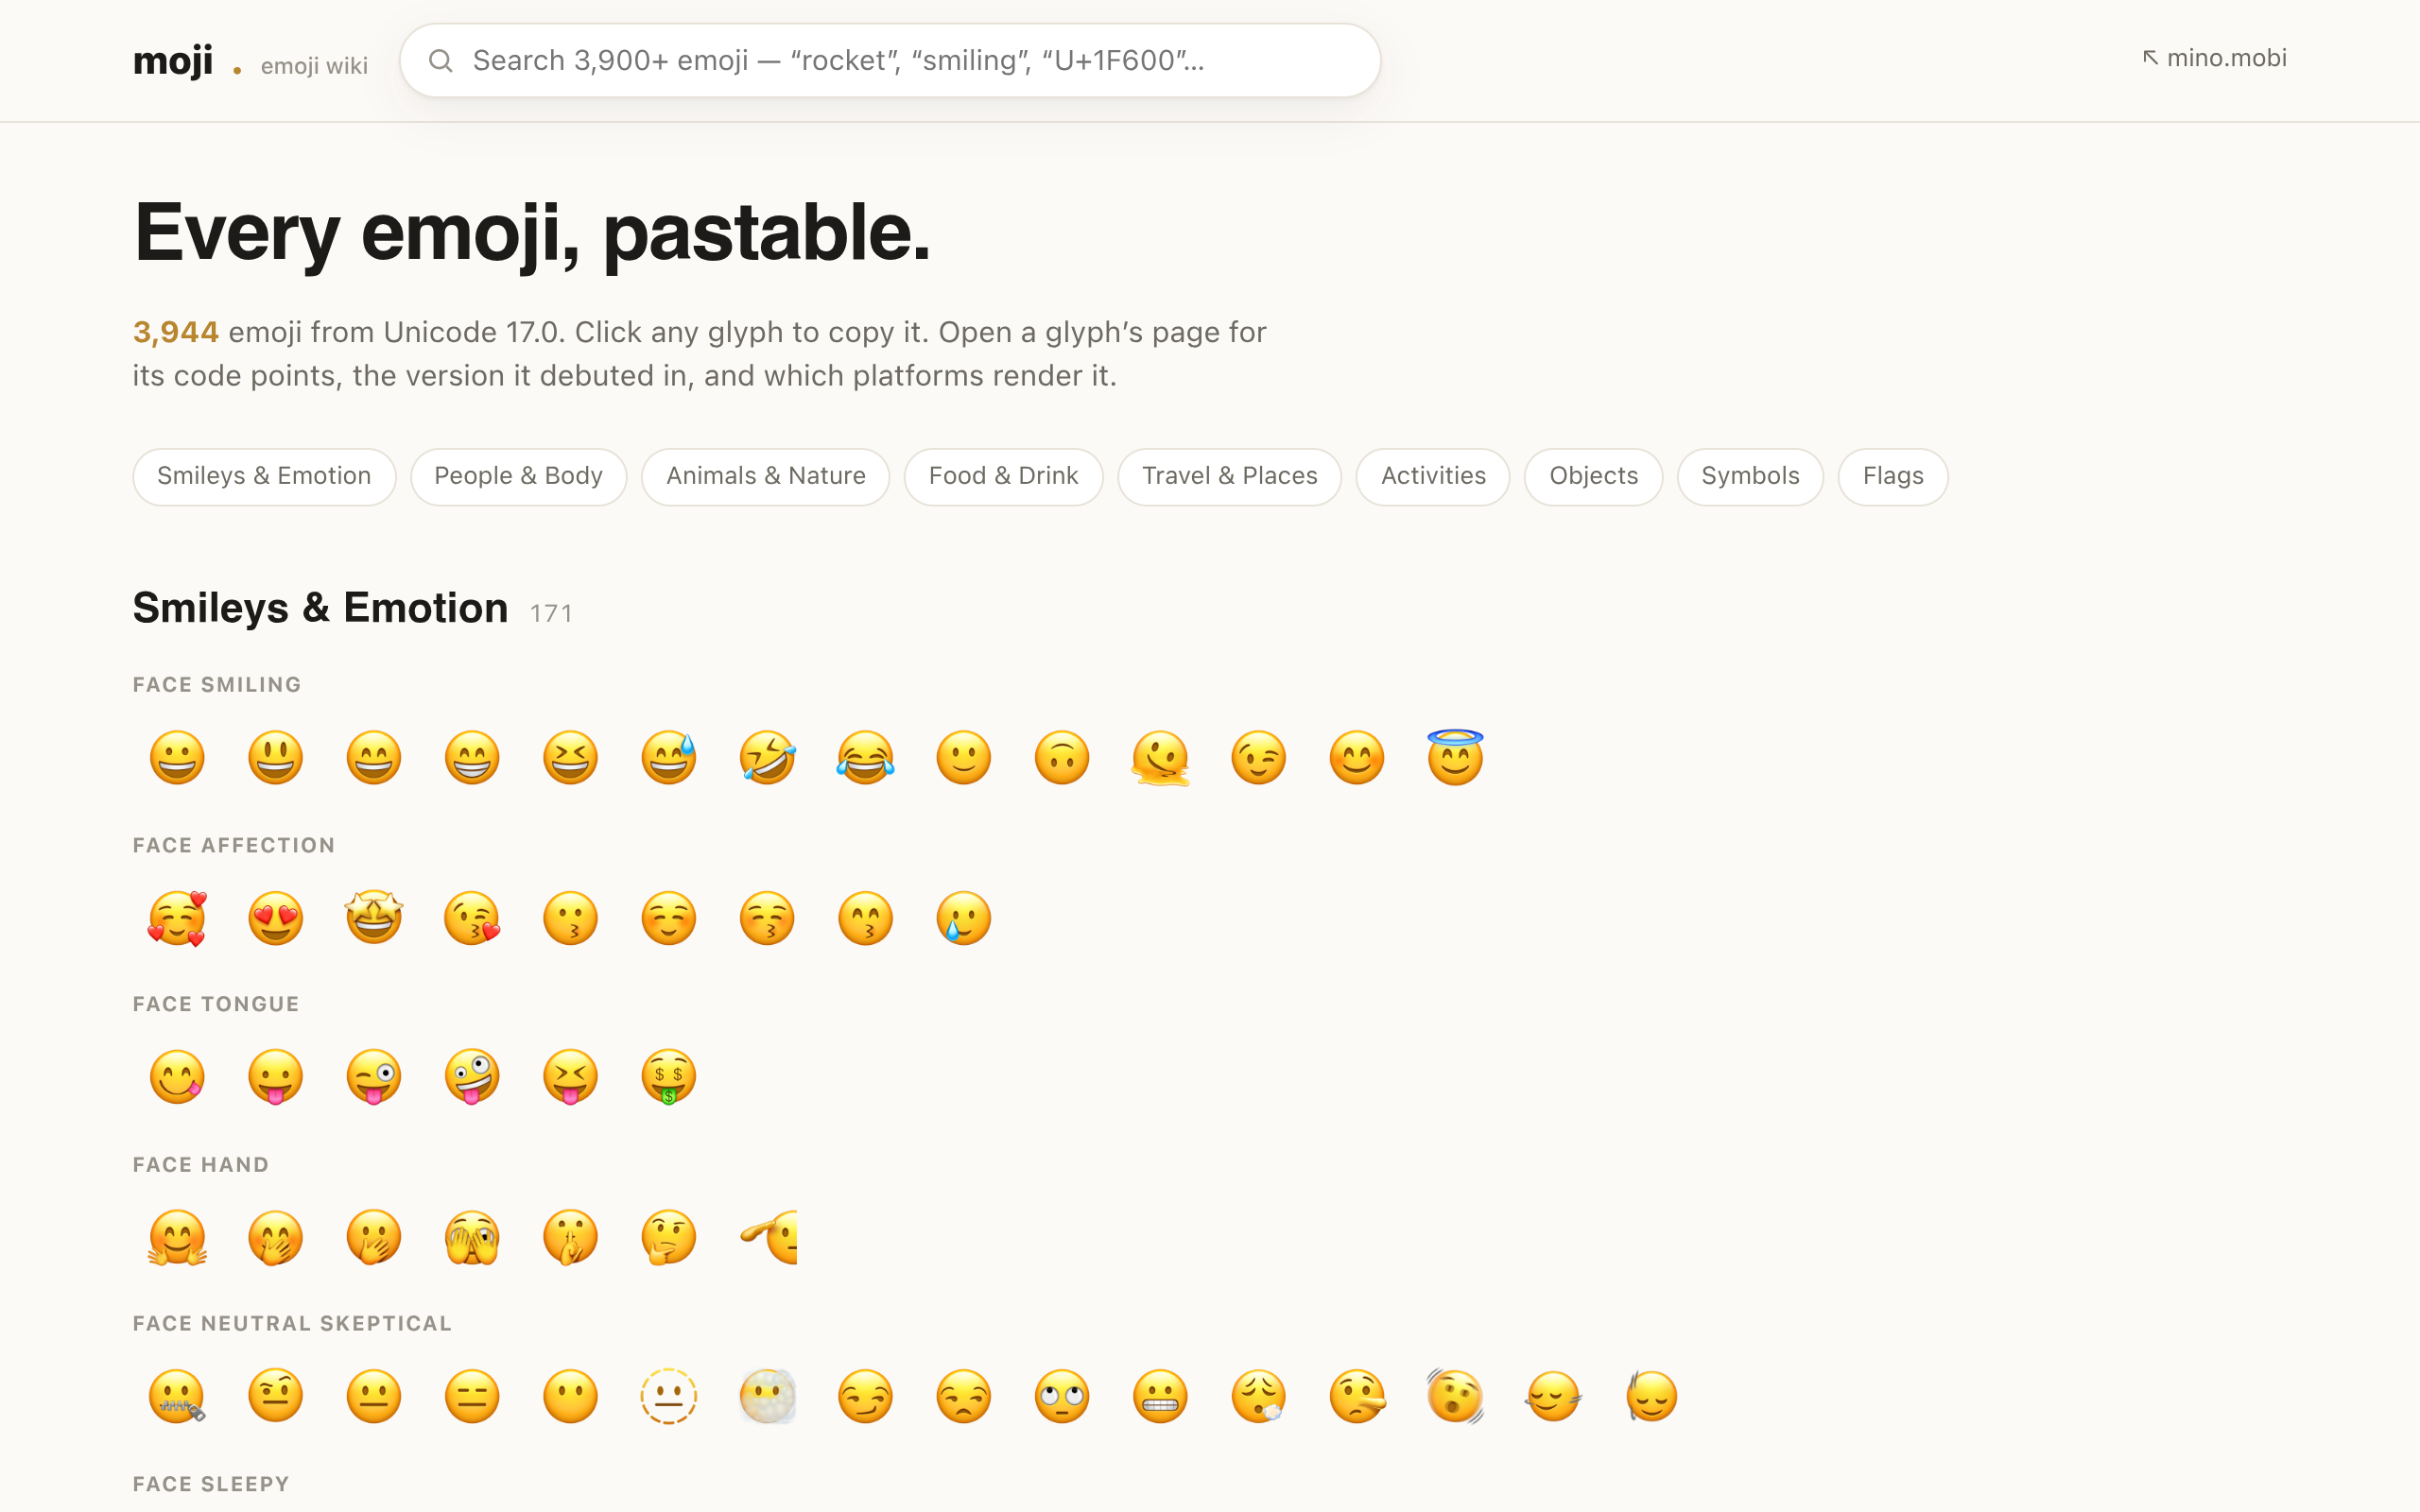The height and width of the screenshot is (1512, 2420).
Task: Copy the face with rolling eyes emoji
Action: [1062, 1396]
